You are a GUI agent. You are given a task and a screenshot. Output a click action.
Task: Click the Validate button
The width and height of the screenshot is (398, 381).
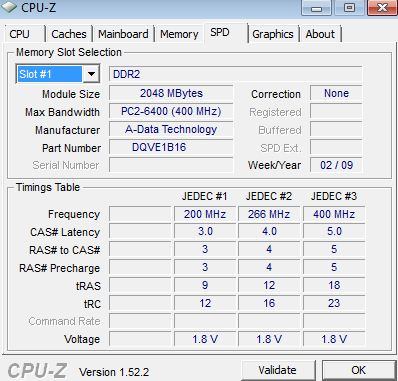277,370
